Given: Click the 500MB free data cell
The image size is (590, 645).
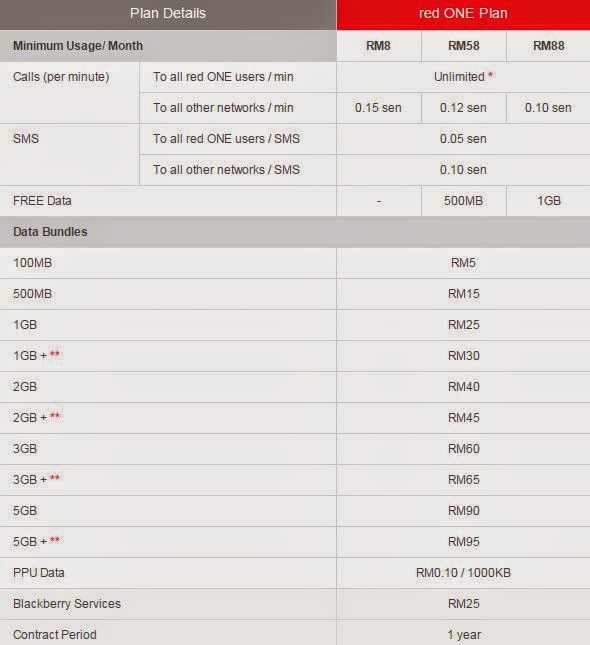Looking at the screenshot, I should 464,201.
